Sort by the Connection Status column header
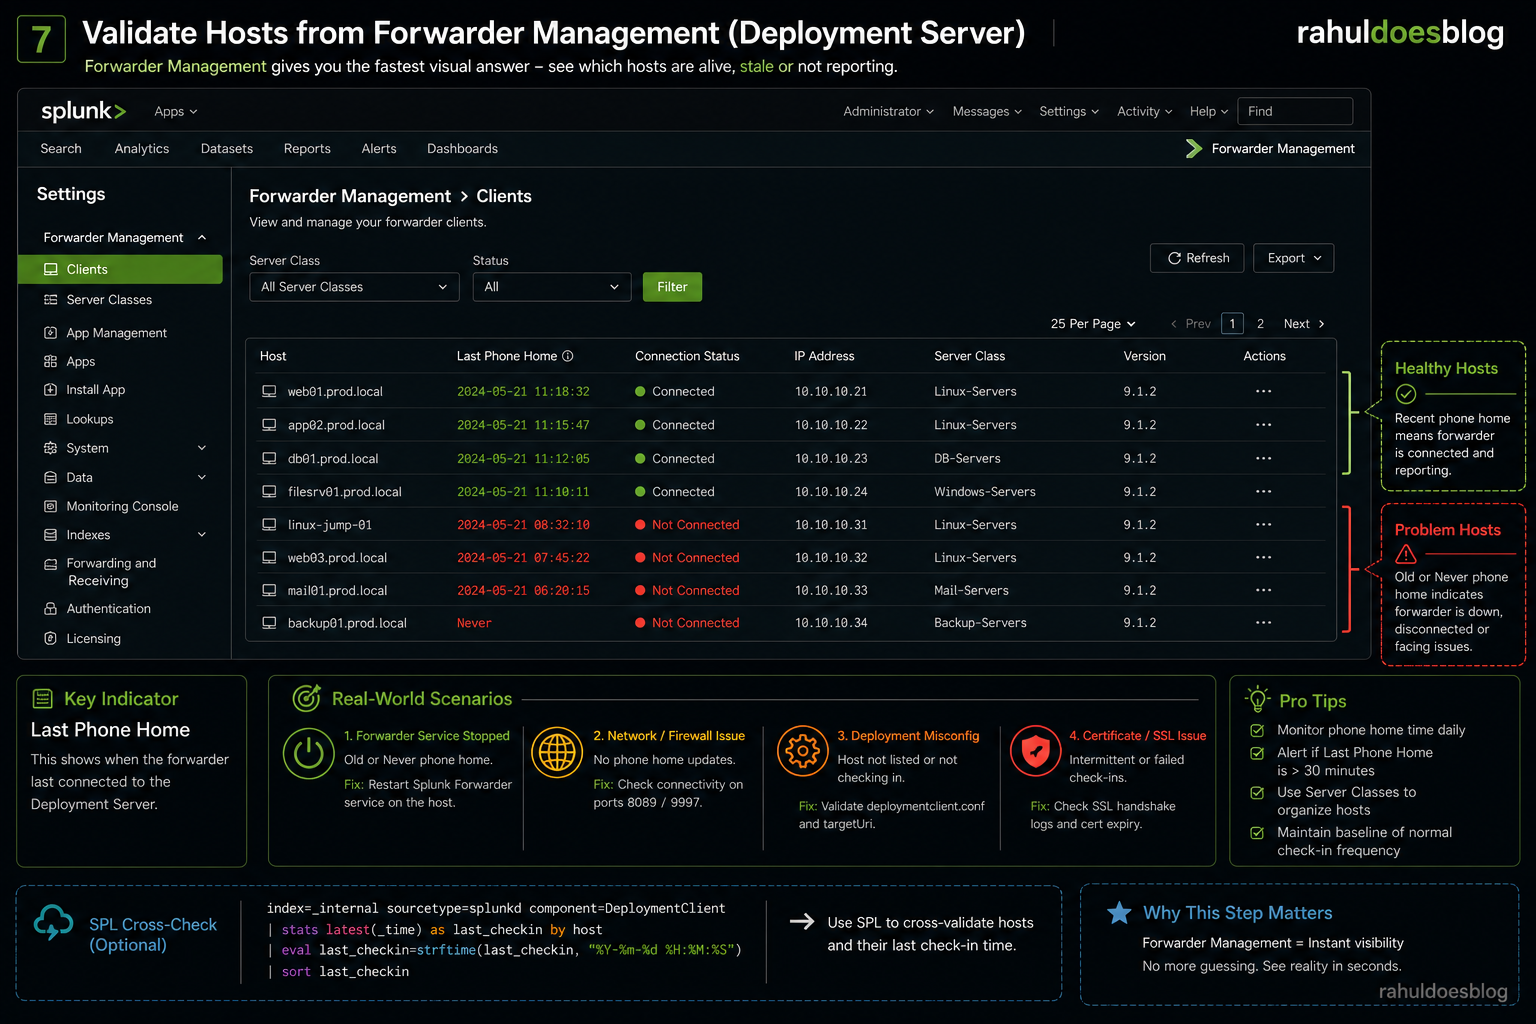The width and height of the screenshot is (1536, 1024). [687, 356]
